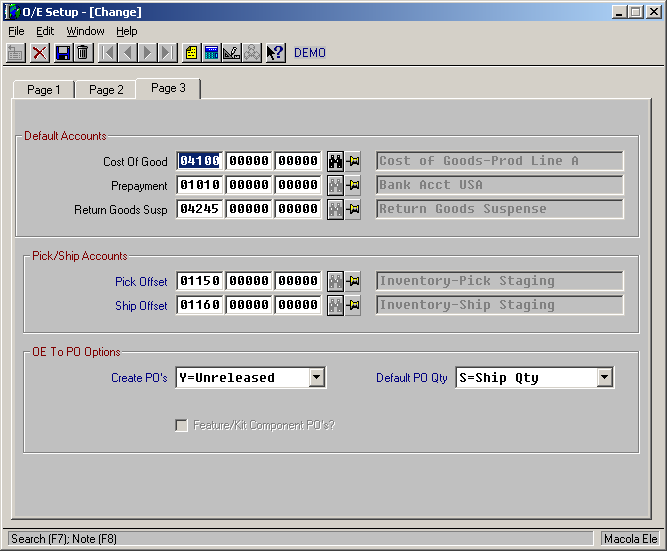Click the Return Goods Suspense description
Image resolution: width=667 pixels, height=551 pixels.
500,209
